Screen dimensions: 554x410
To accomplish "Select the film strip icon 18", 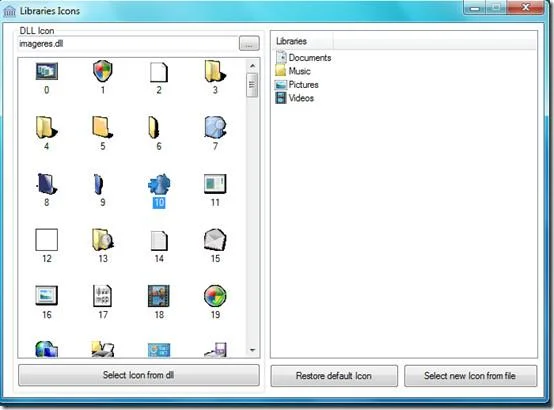I will (x=159, y=295).
